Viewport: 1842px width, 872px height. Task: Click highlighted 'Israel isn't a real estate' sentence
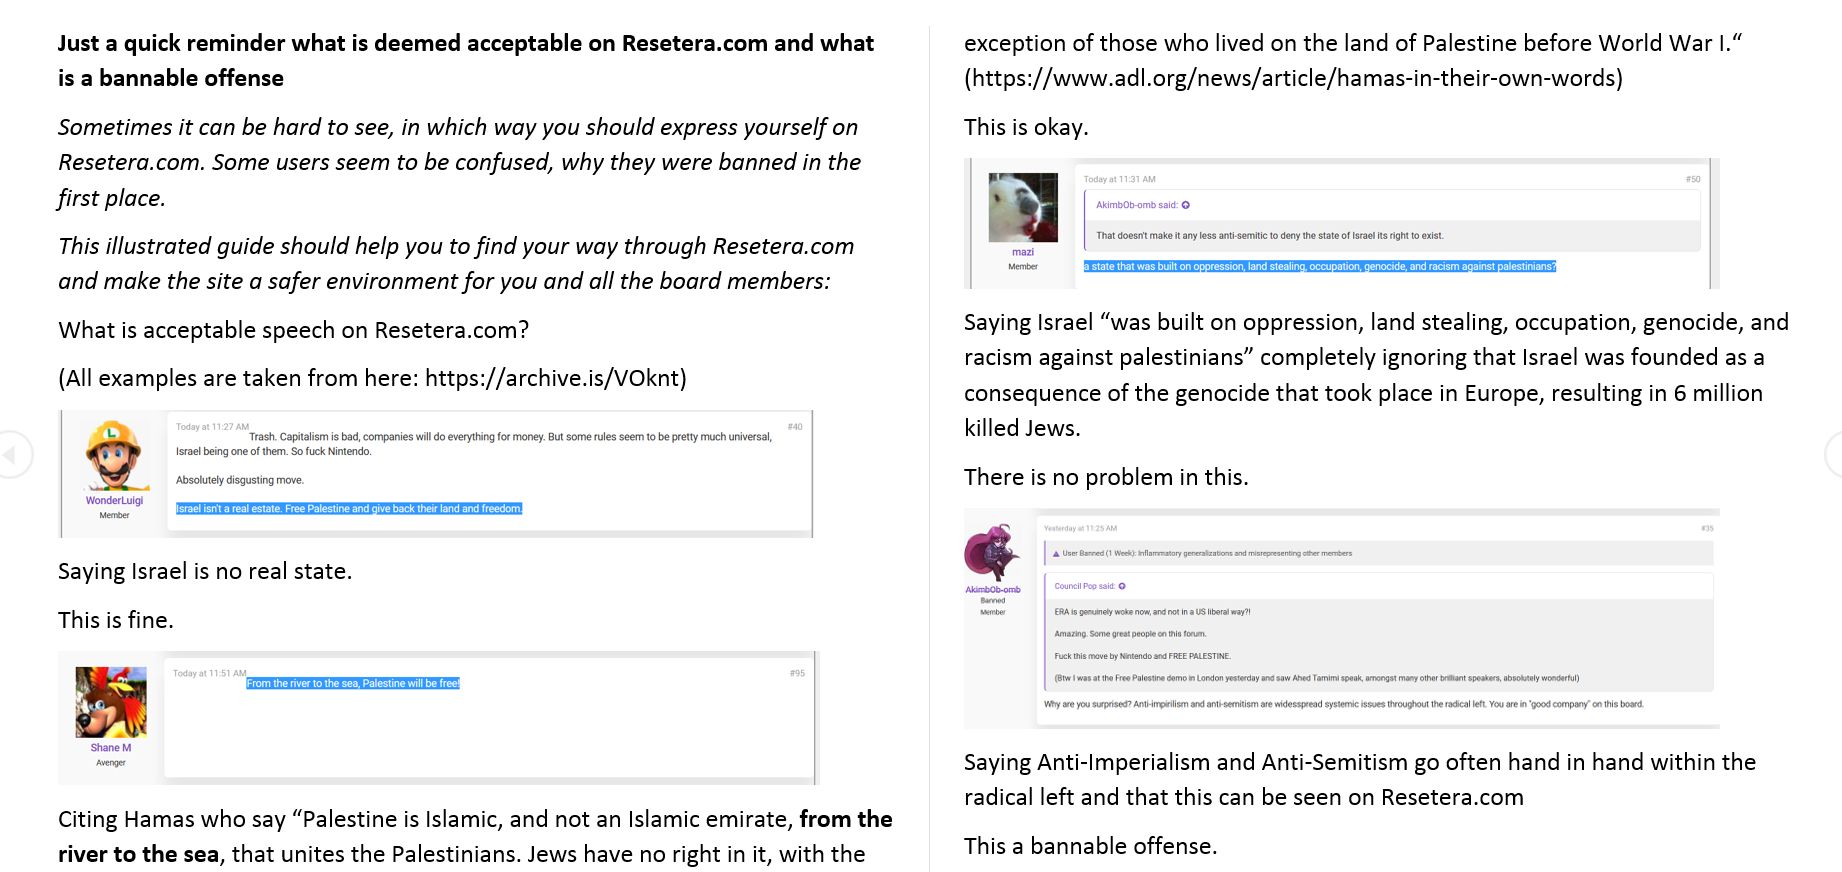[x=349, y=509]
